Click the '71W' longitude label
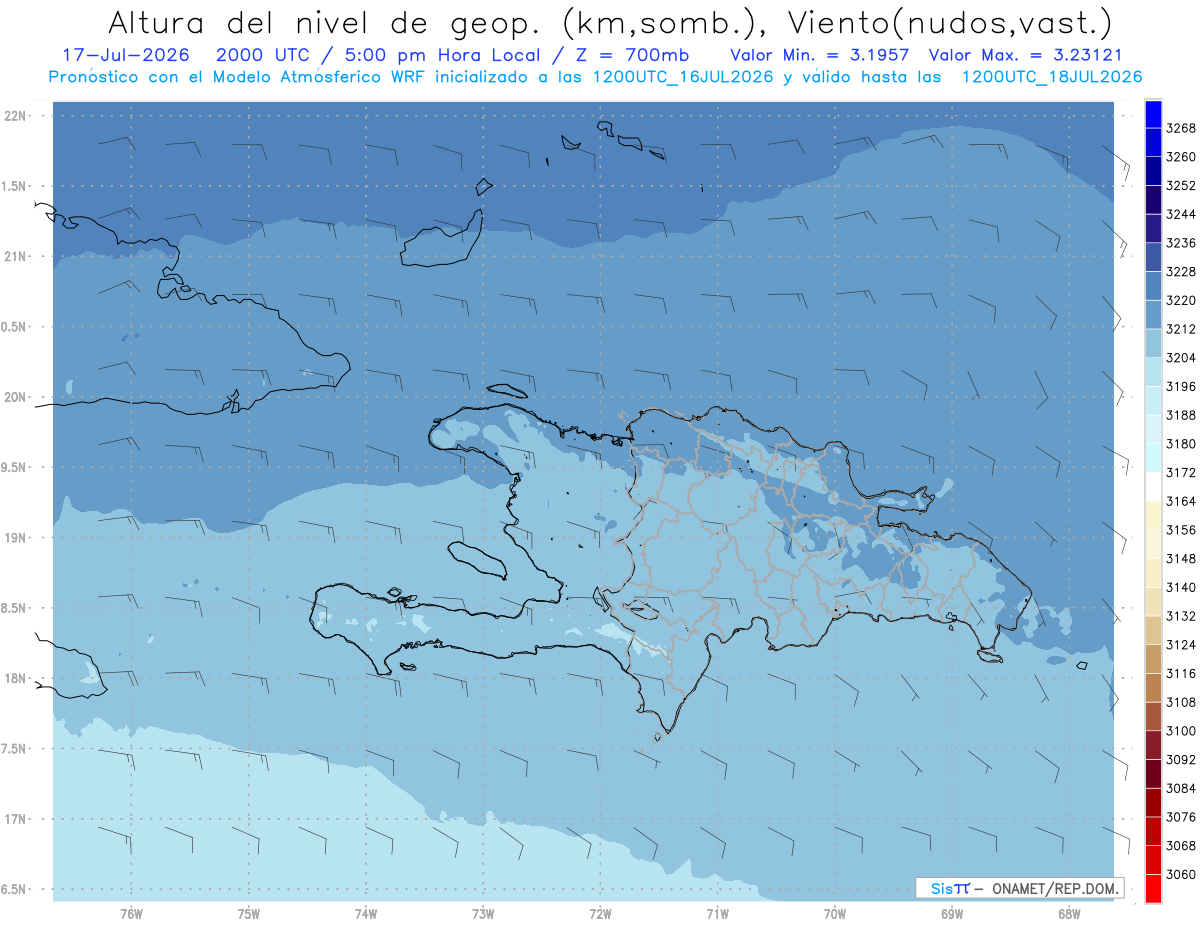1200x927 pixels. (x=717, y=913)
